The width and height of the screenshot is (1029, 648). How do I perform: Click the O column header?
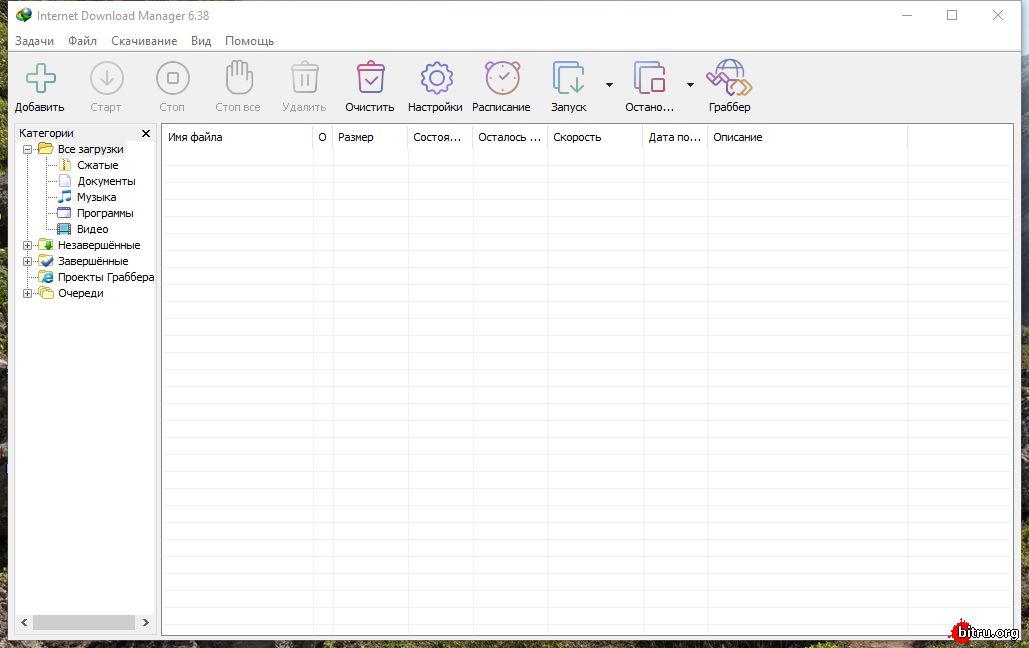322,137
